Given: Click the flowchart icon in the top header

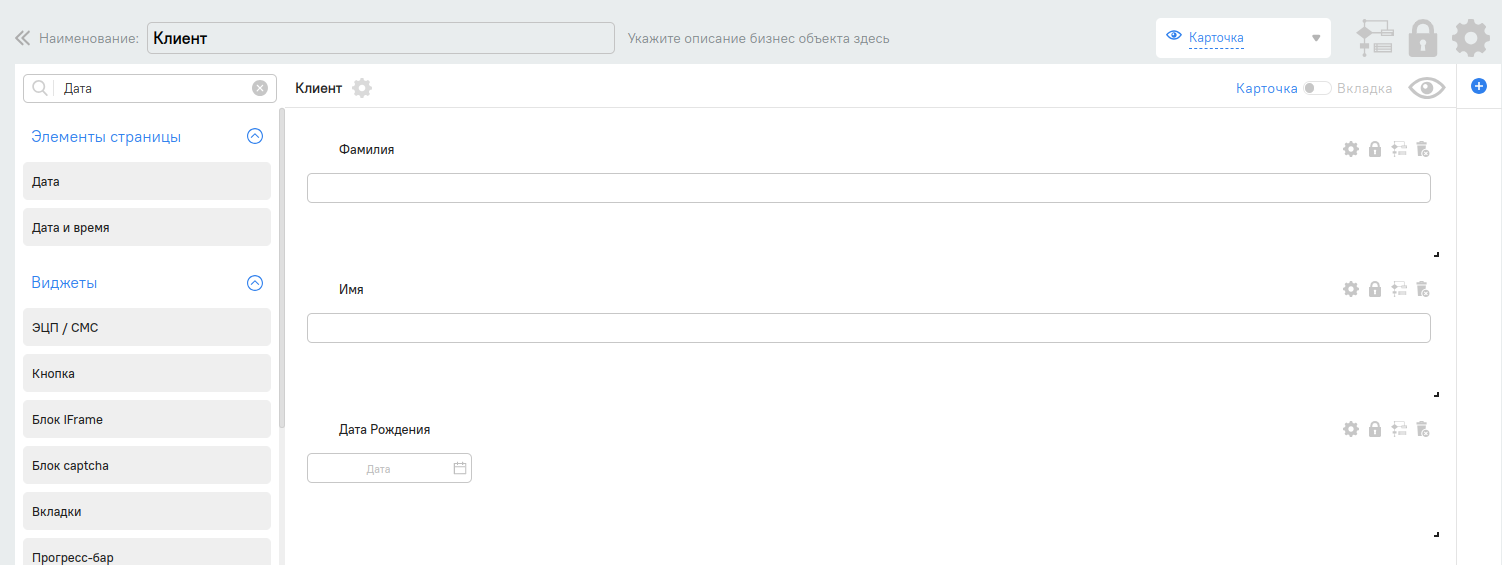Looking at the screenshot, I should point(1375,38).
